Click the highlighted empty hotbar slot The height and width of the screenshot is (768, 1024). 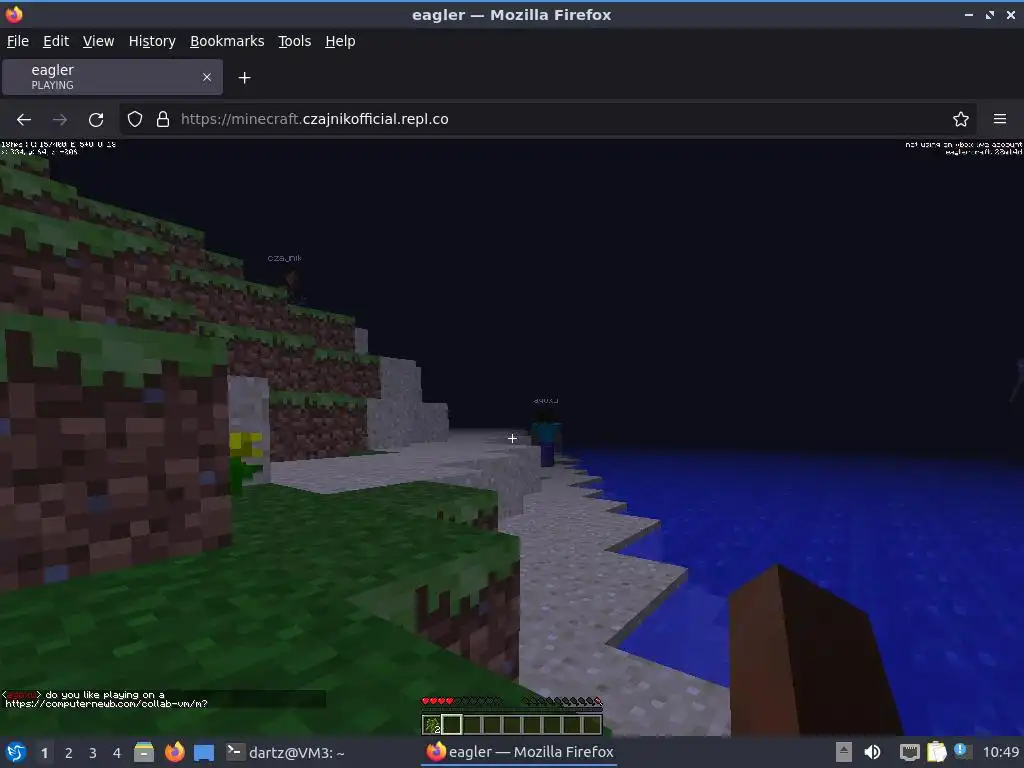click(452, 724)
